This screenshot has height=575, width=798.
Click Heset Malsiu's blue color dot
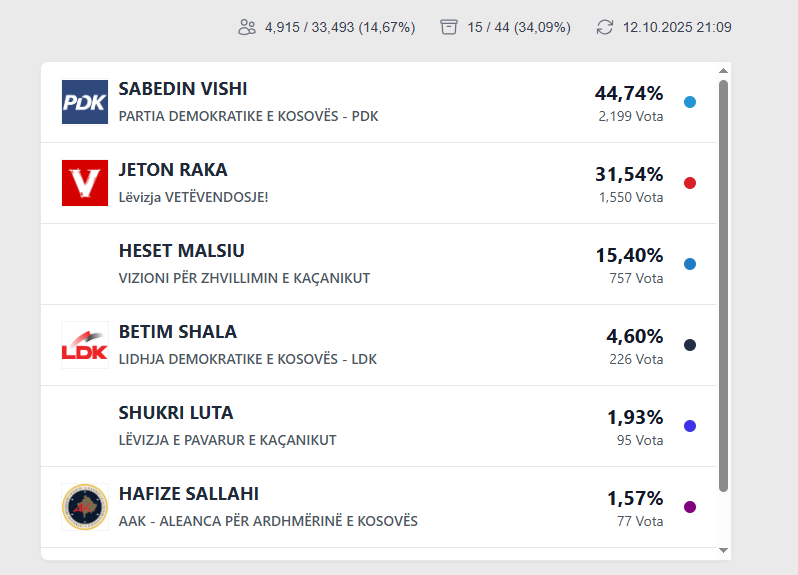[690, 264]
